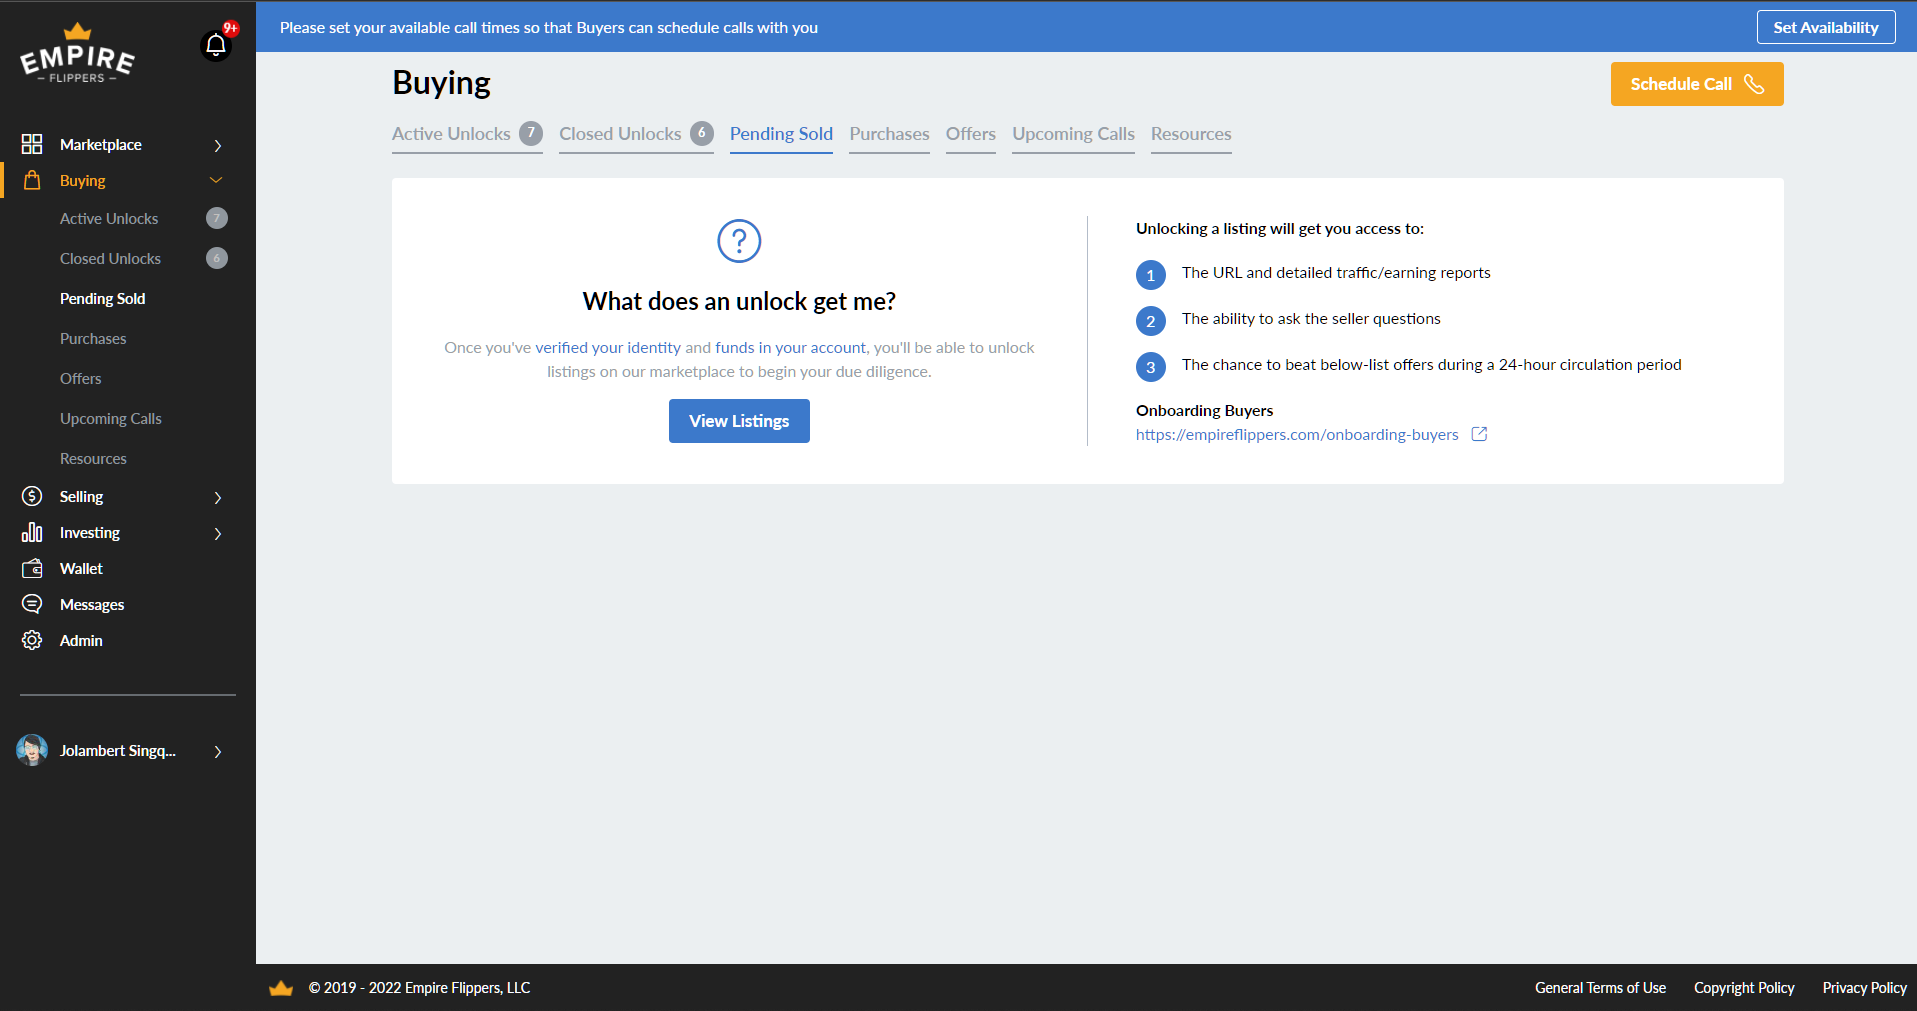Follow the 'funds in your account' link
Viewport: 1917px width, 1011px height.
tap(790, 347)
